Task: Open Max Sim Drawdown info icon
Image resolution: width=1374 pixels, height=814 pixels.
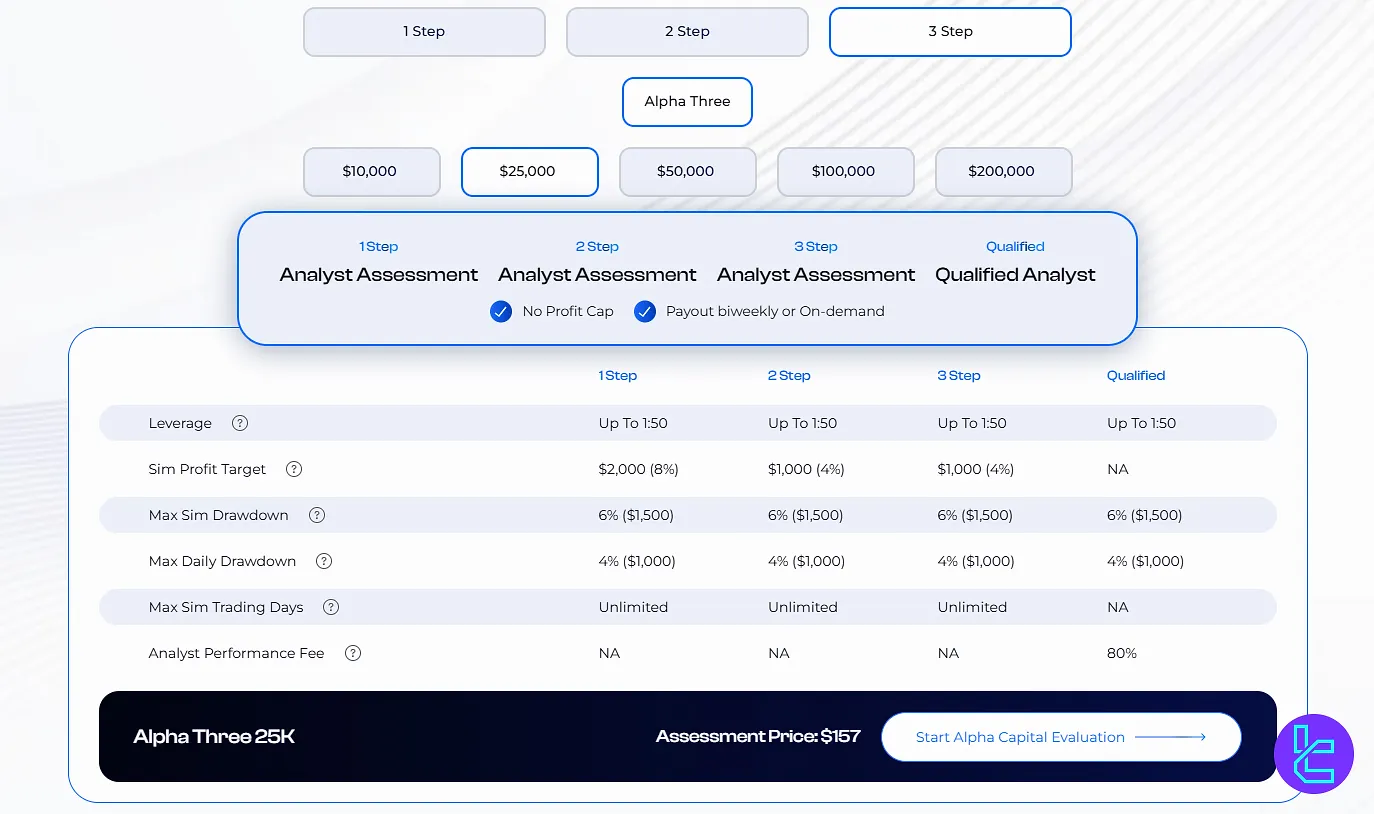Action: [317, 515]
